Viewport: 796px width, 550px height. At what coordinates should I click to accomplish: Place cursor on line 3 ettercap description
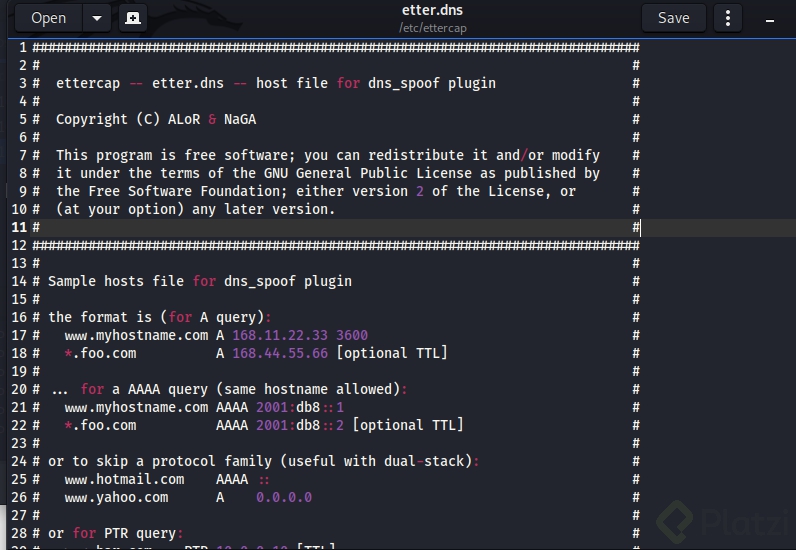point(276,83)
